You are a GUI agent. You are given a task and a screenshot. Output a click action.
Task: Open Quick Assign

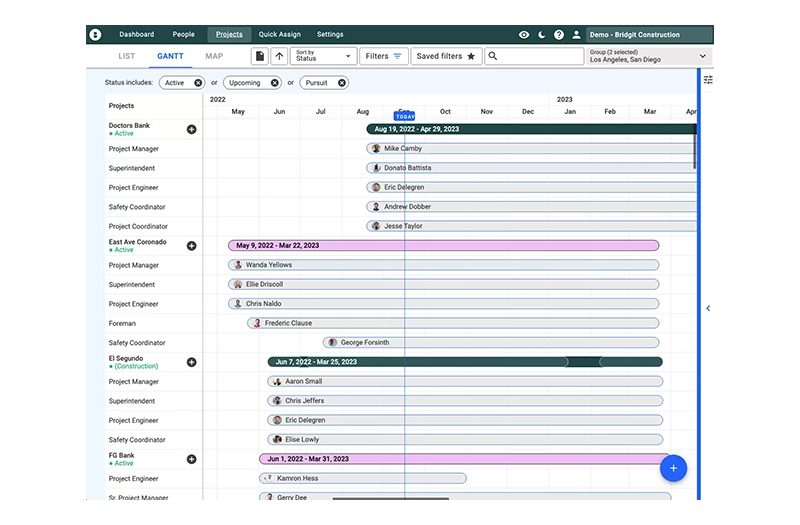click(x=280, y=35)
